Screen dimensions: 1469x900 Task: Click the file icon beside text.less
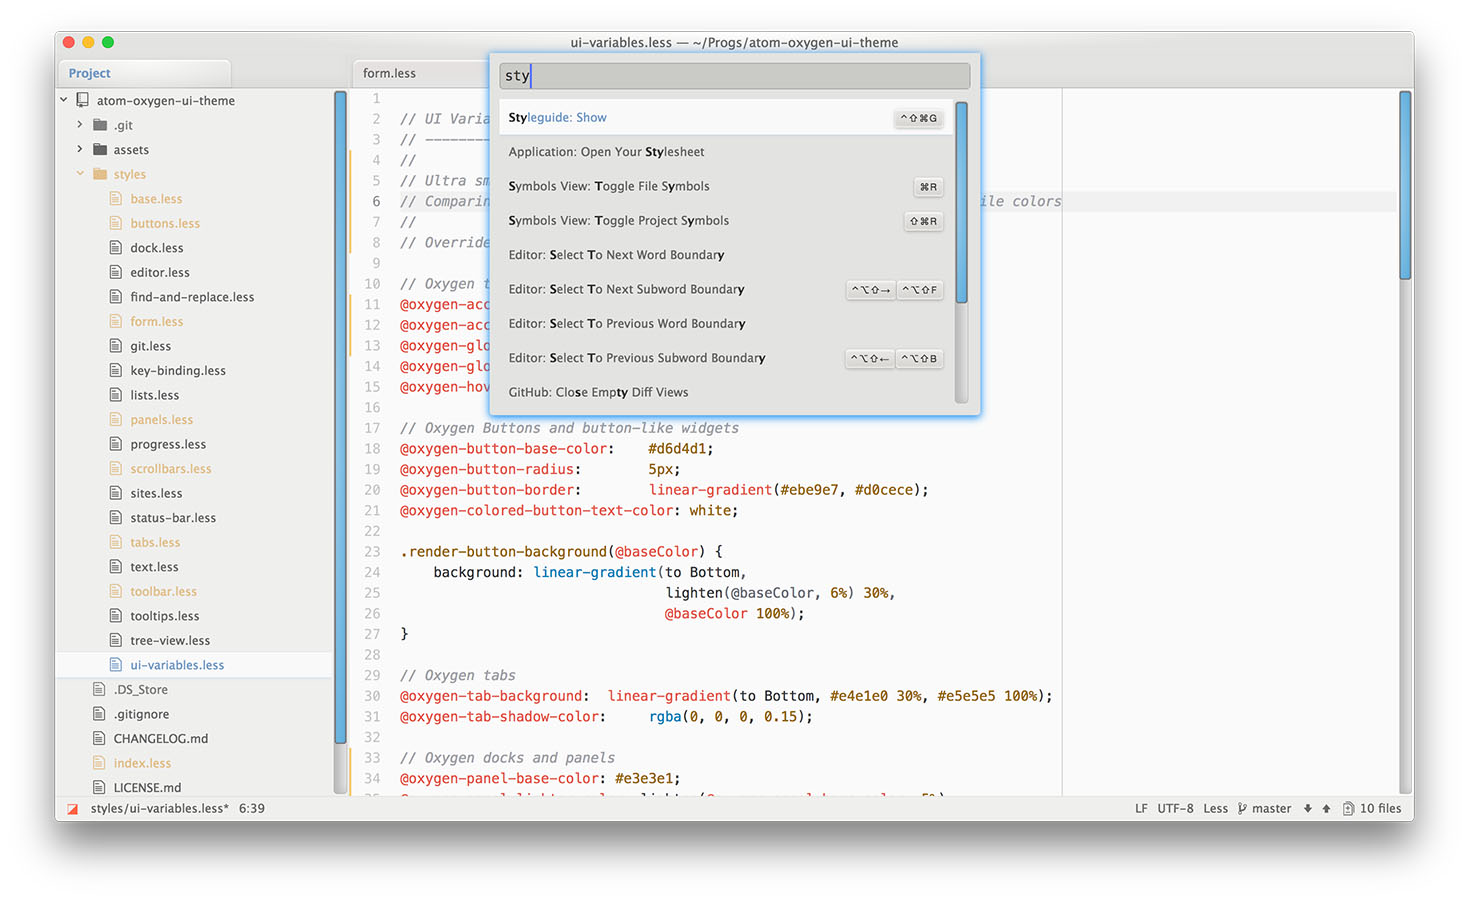click(116, 567)
